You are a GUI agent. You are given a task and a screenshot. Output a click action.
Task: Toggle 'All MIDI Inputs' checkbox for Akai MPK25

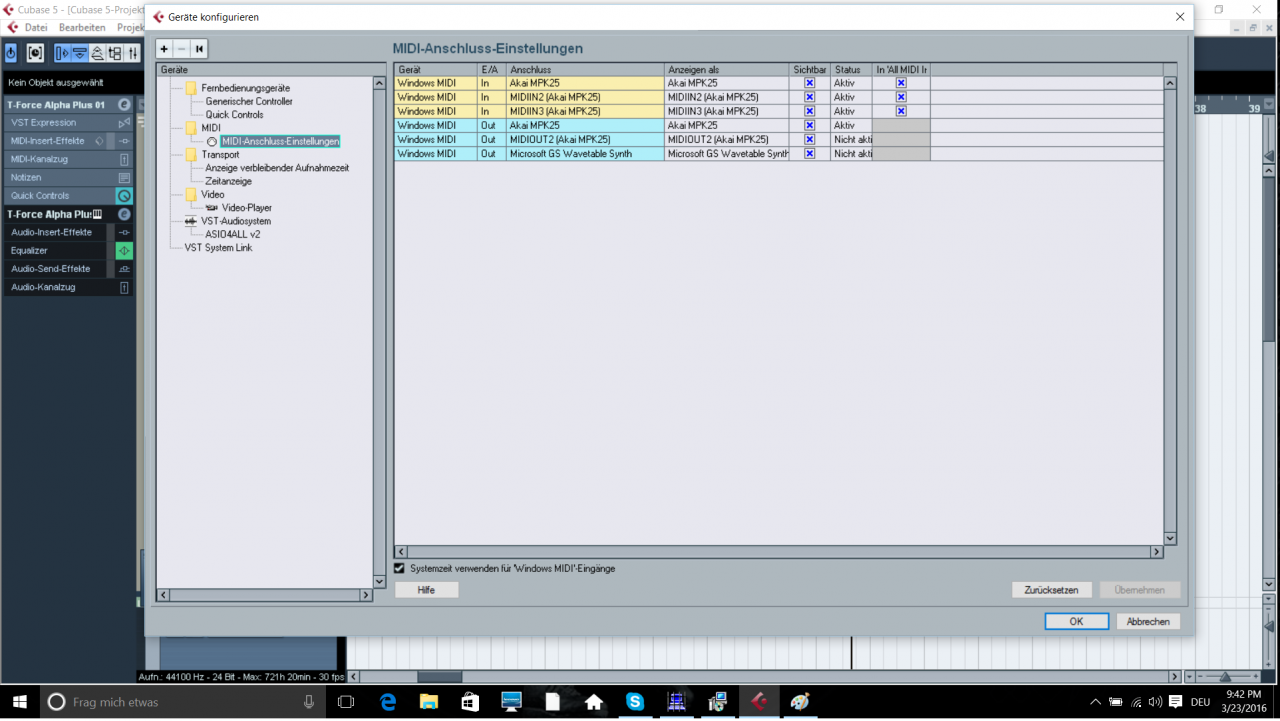click(x=901, y=83)
